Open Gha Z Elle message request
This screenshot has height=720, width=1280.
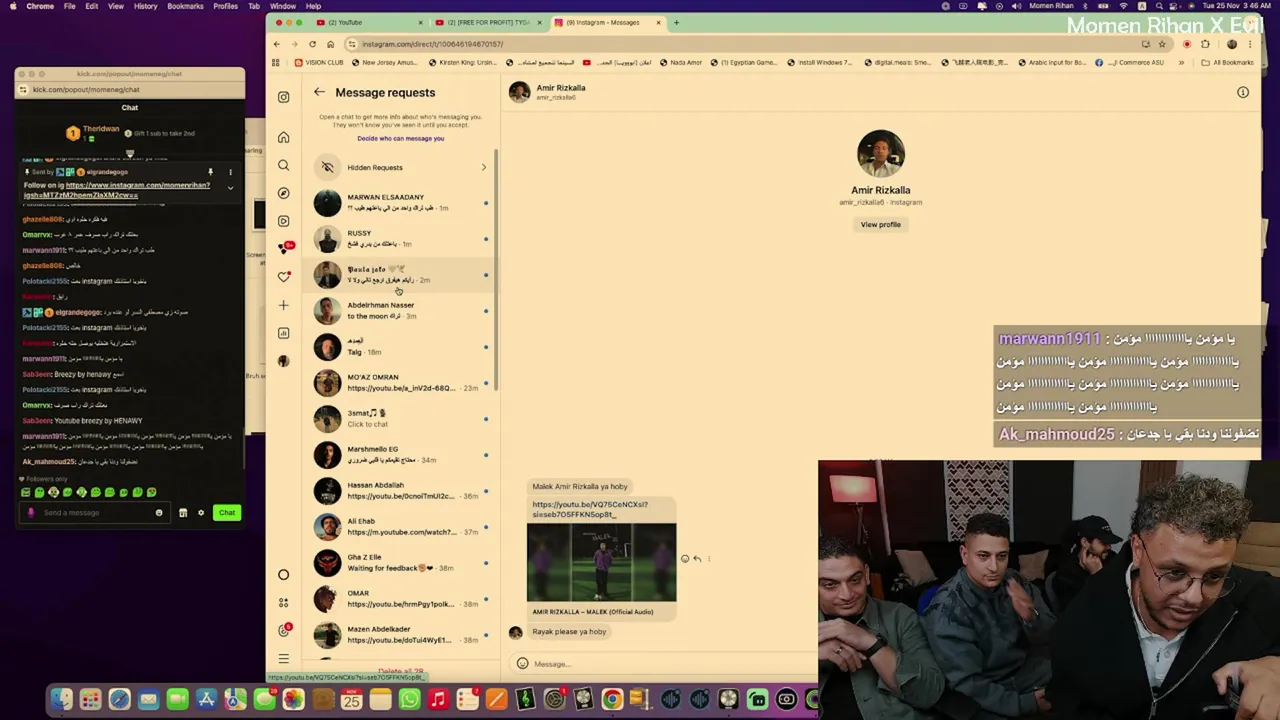point(400,563)
